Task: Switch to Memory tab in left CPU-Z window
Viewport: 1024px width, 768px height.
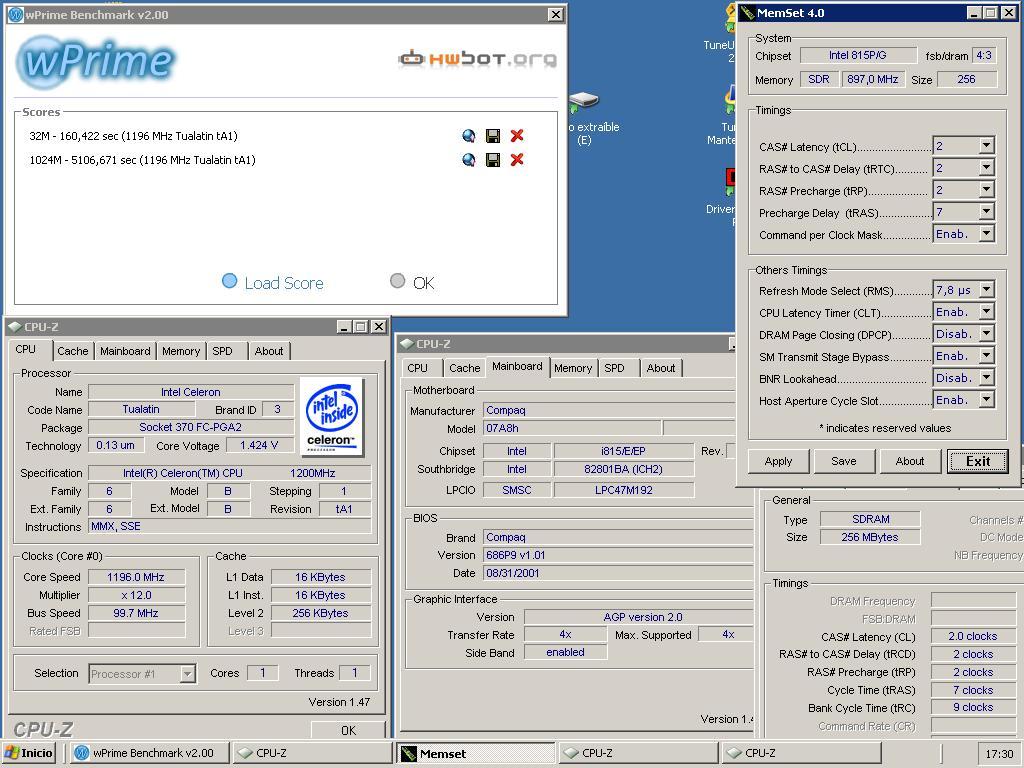Action: [x=181, y=351]
